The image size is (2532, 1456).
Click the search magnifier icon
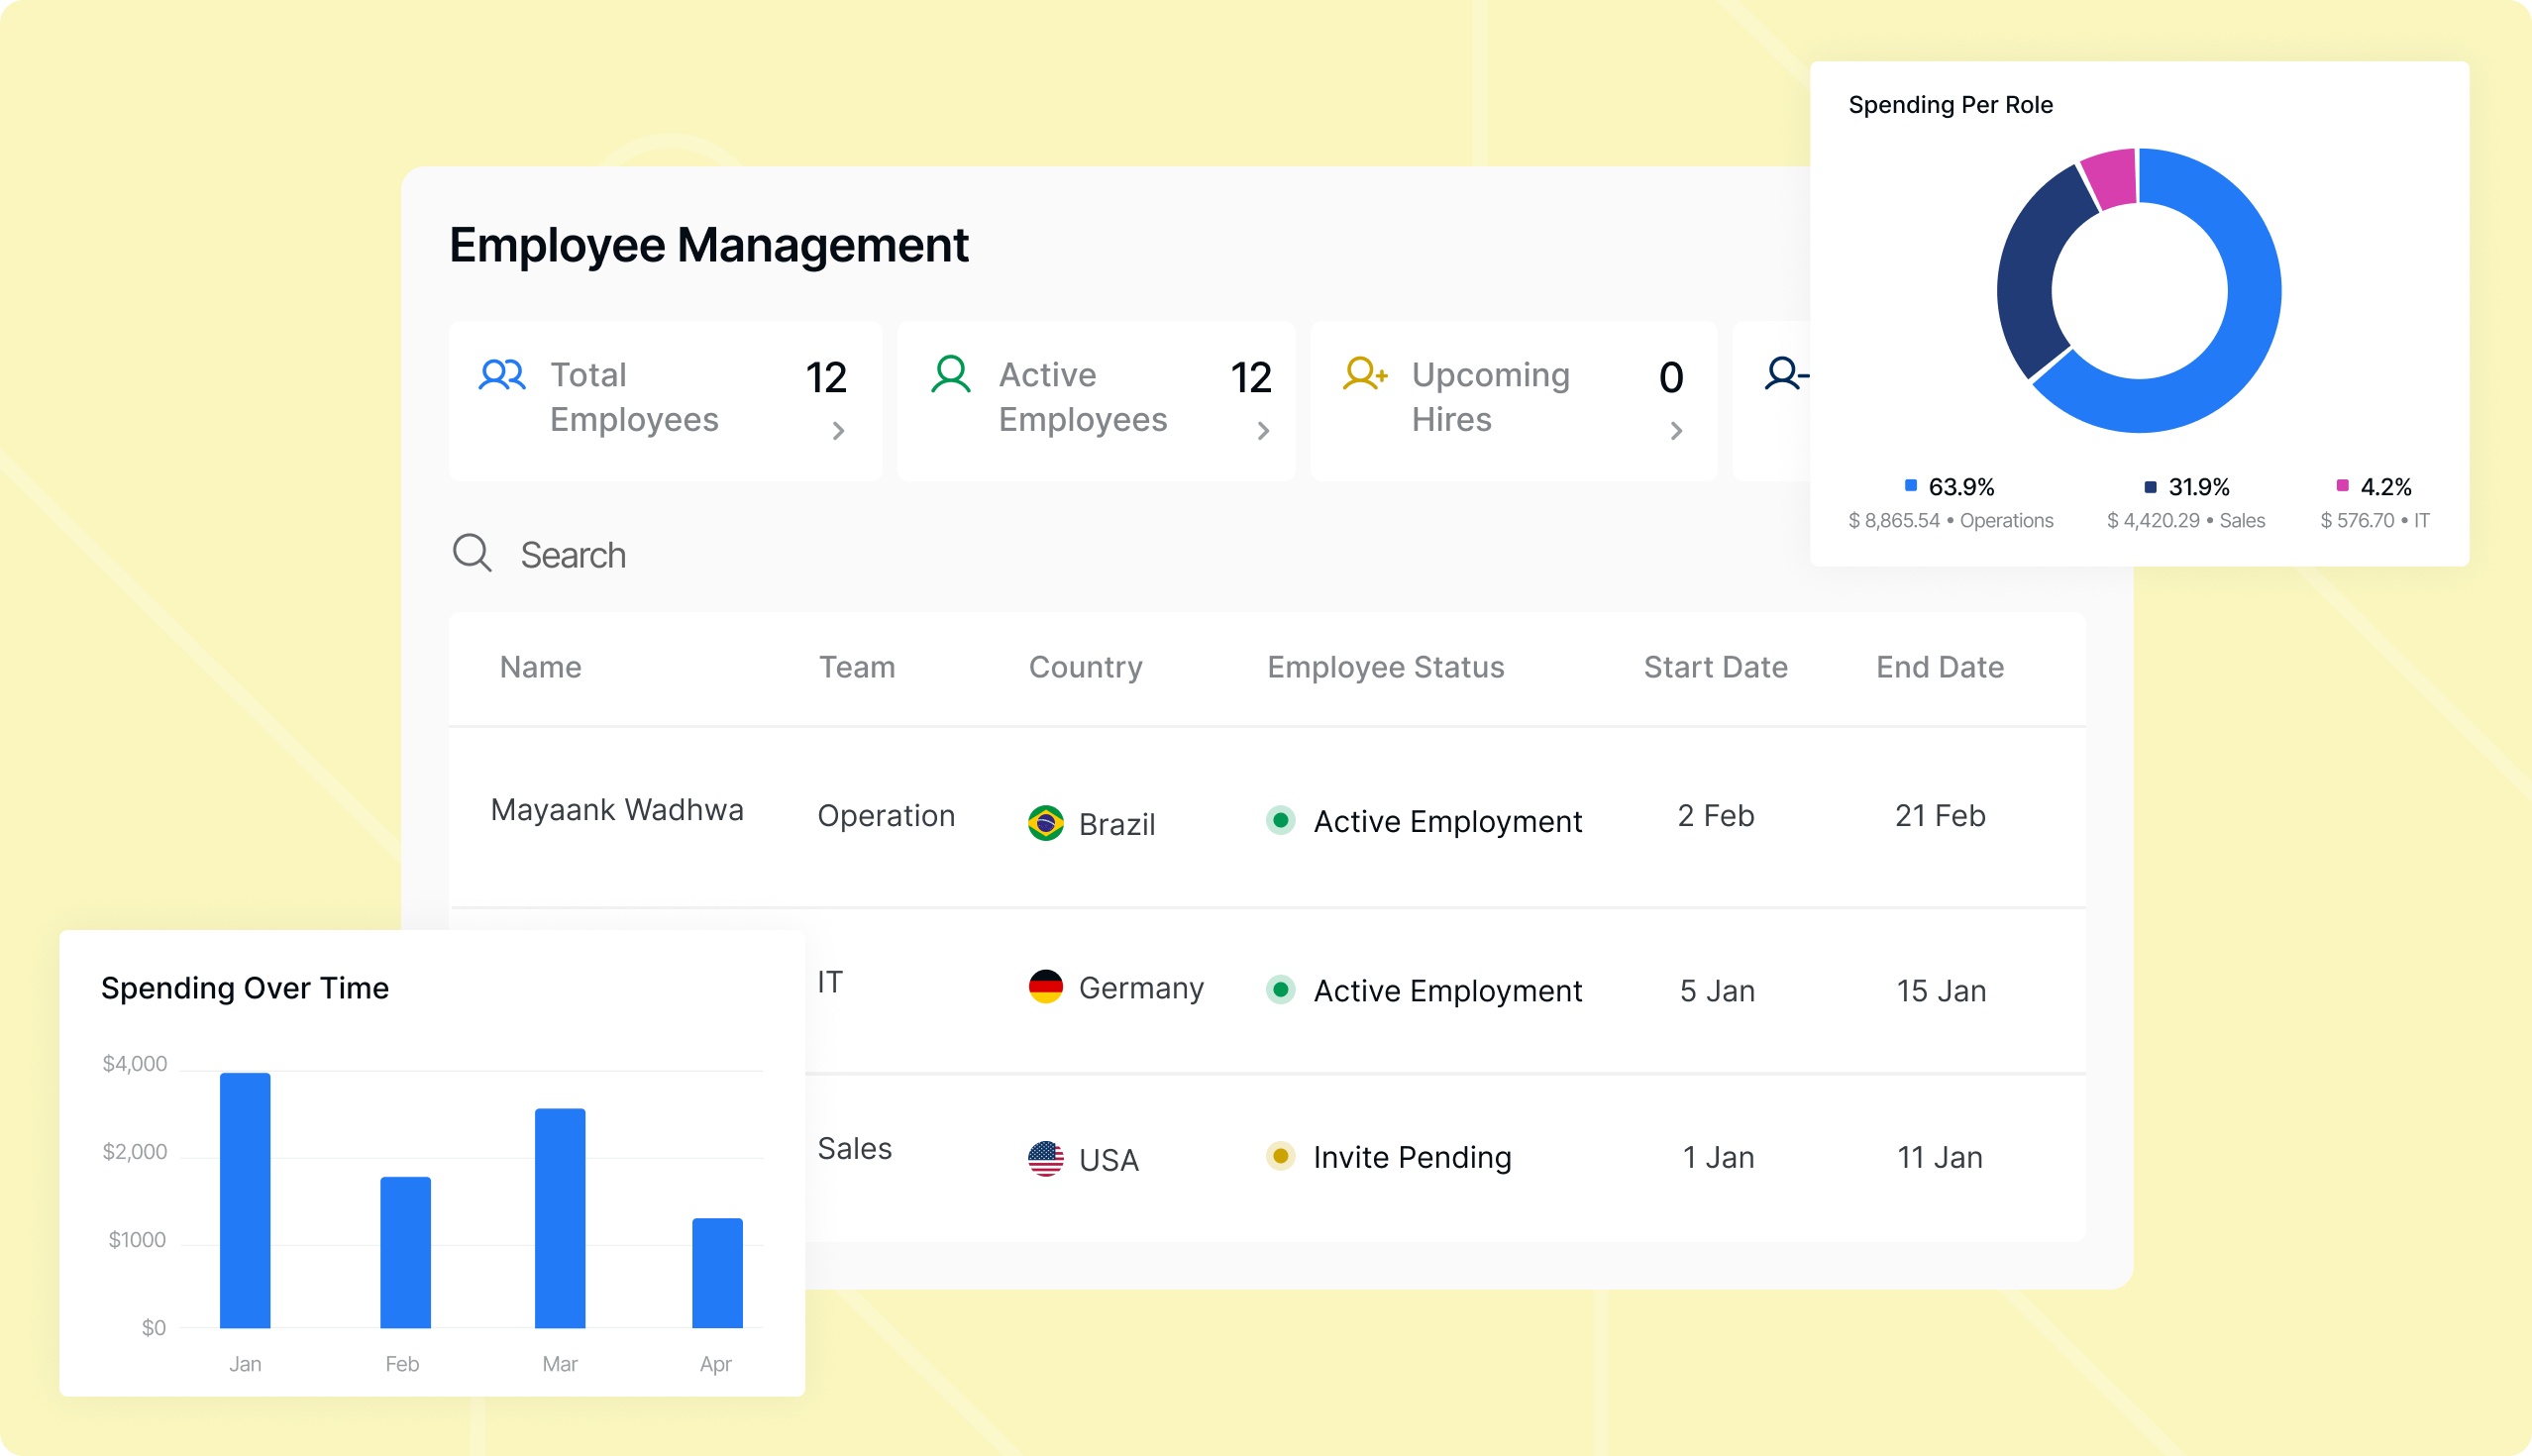pos(472,553)
